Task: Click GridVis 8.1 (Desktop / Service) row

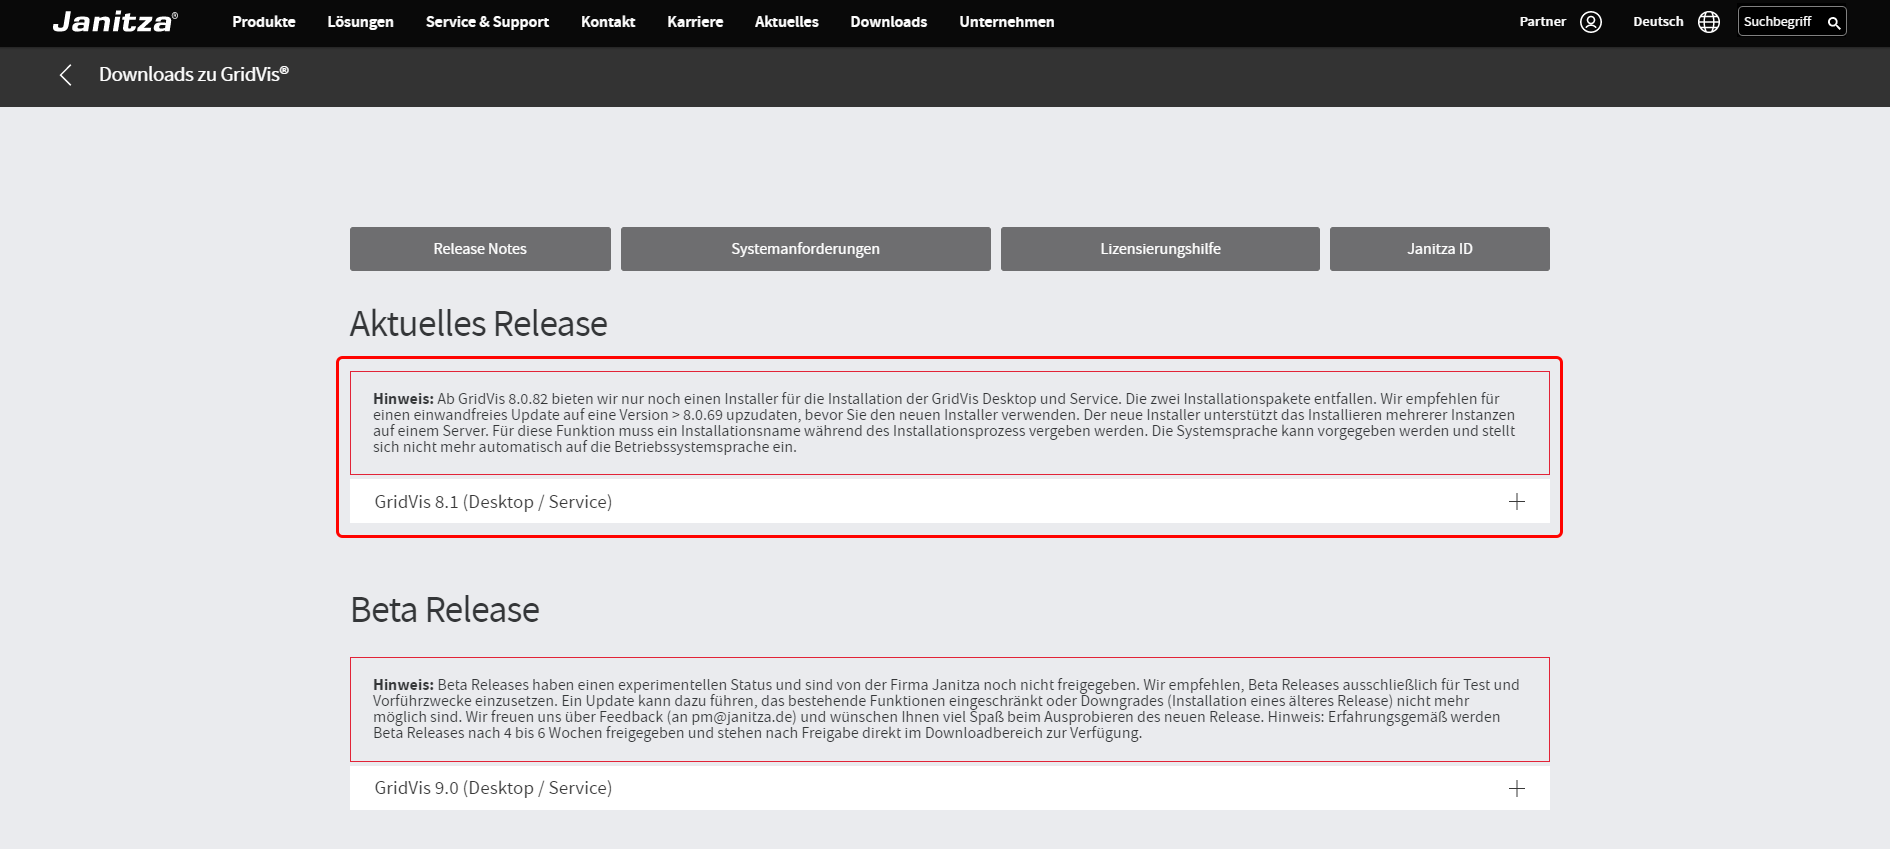Action: click(x=950, y=502)
